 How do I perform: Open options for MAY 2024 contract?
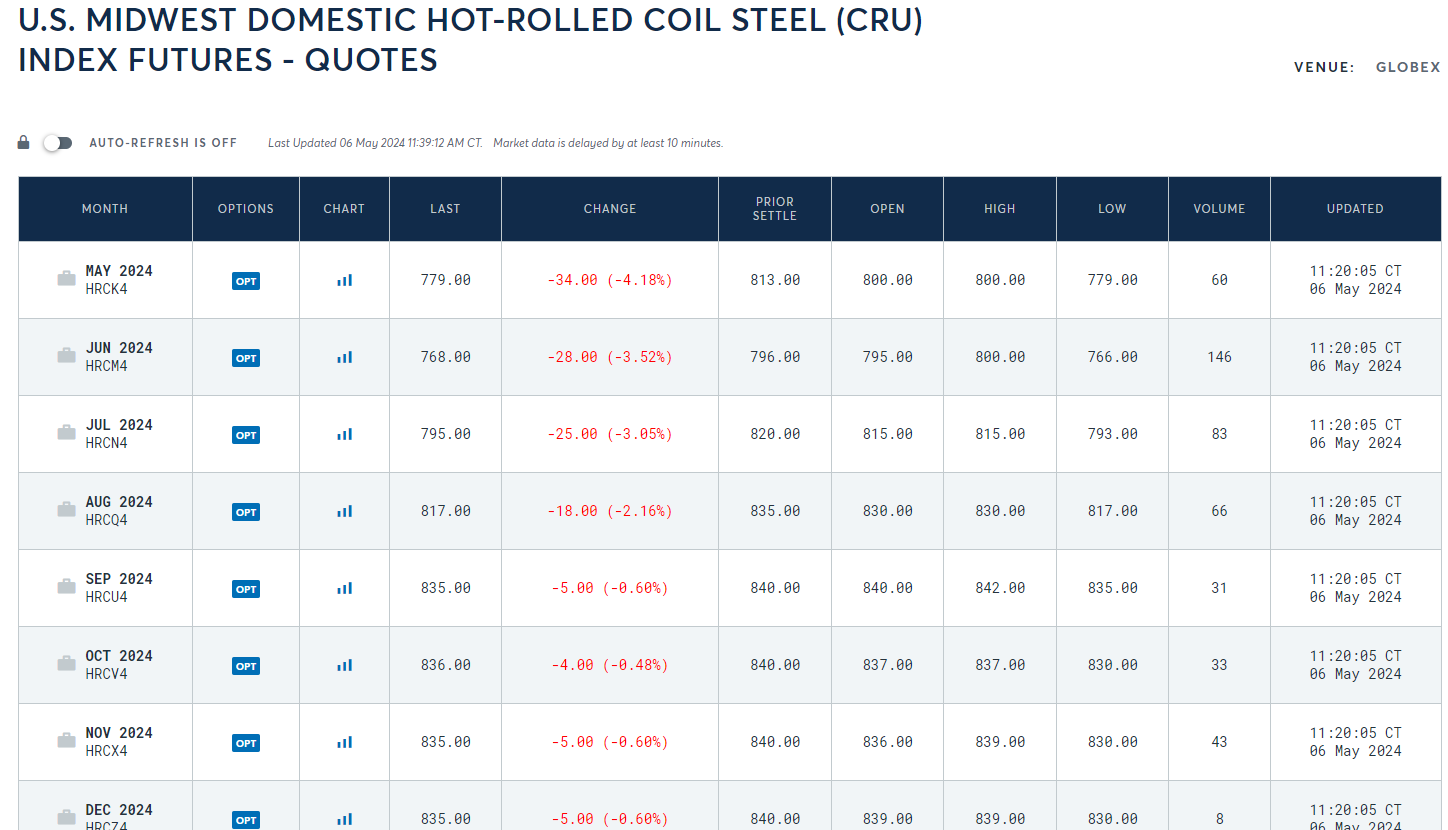[x=246, y=281]
